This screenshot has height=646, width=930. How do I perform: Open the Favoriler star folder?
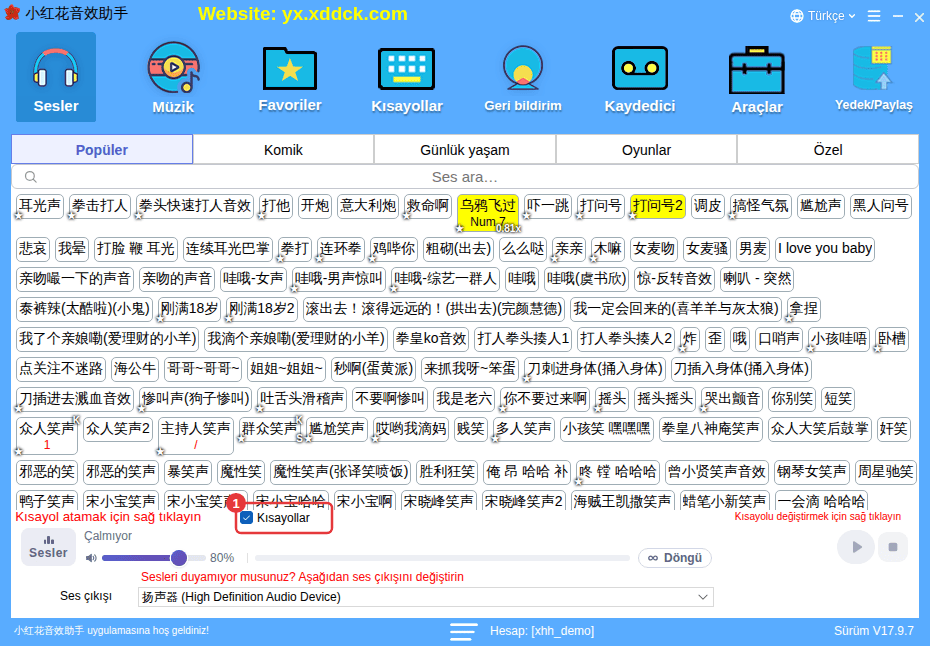(290, 77)
